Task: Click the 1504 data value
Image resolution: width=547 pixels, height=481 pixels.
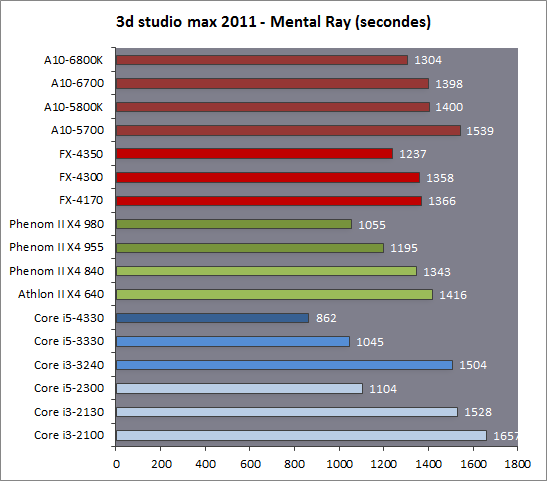Action: pos(473,366)
